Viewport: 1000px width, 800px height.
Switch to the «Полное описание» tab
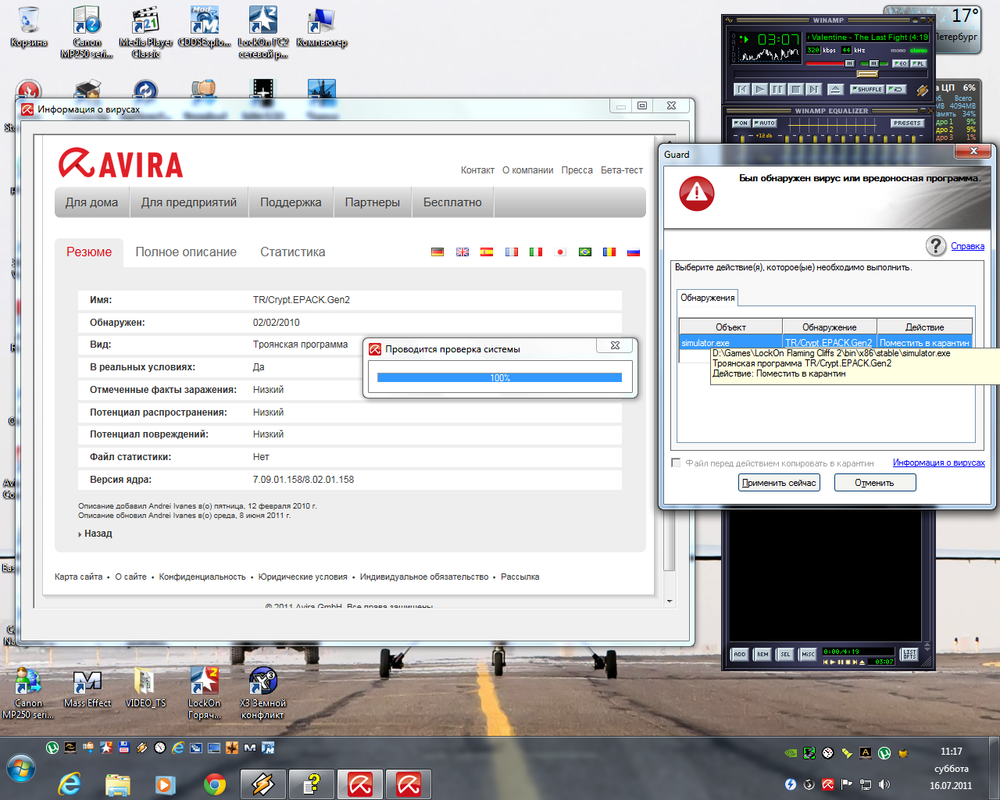coord(186,252)
